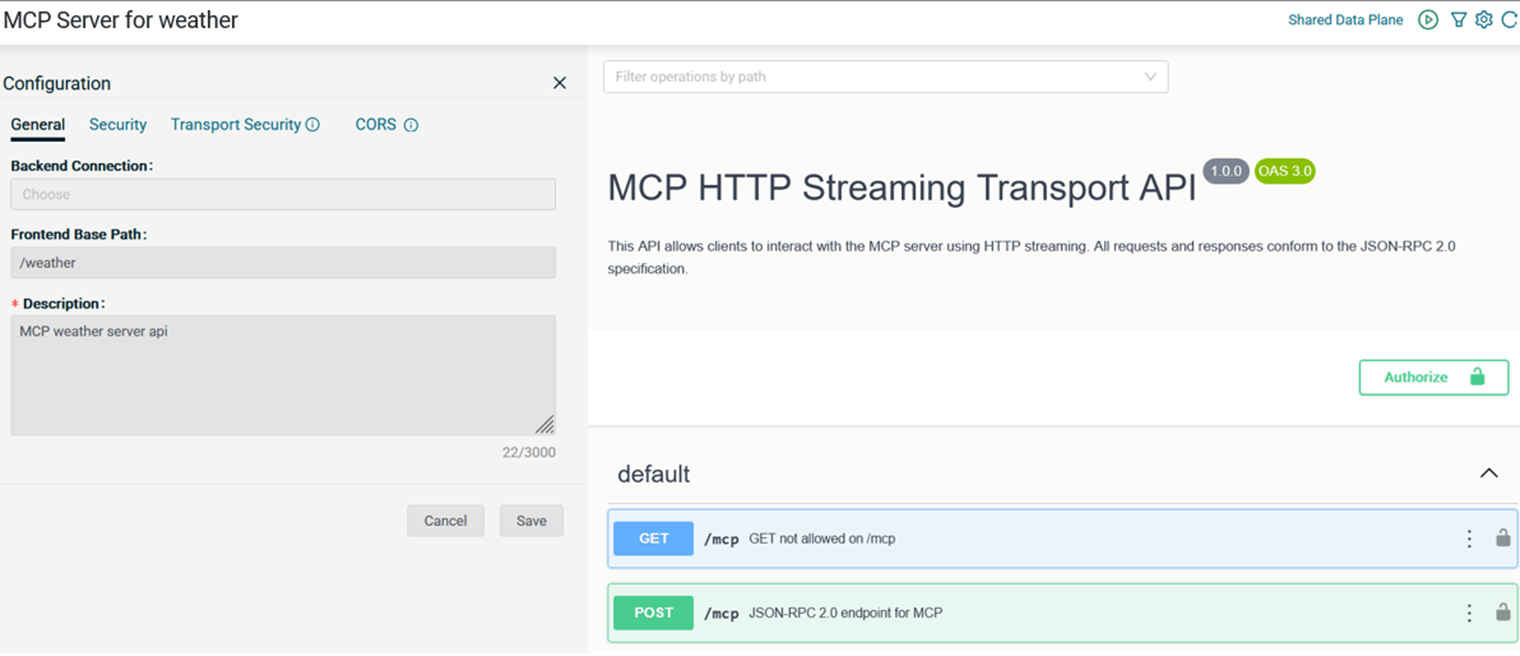Click inside the Description text area
The width and height of the screenshot is (1520, 656).
(x=283, y=375)
